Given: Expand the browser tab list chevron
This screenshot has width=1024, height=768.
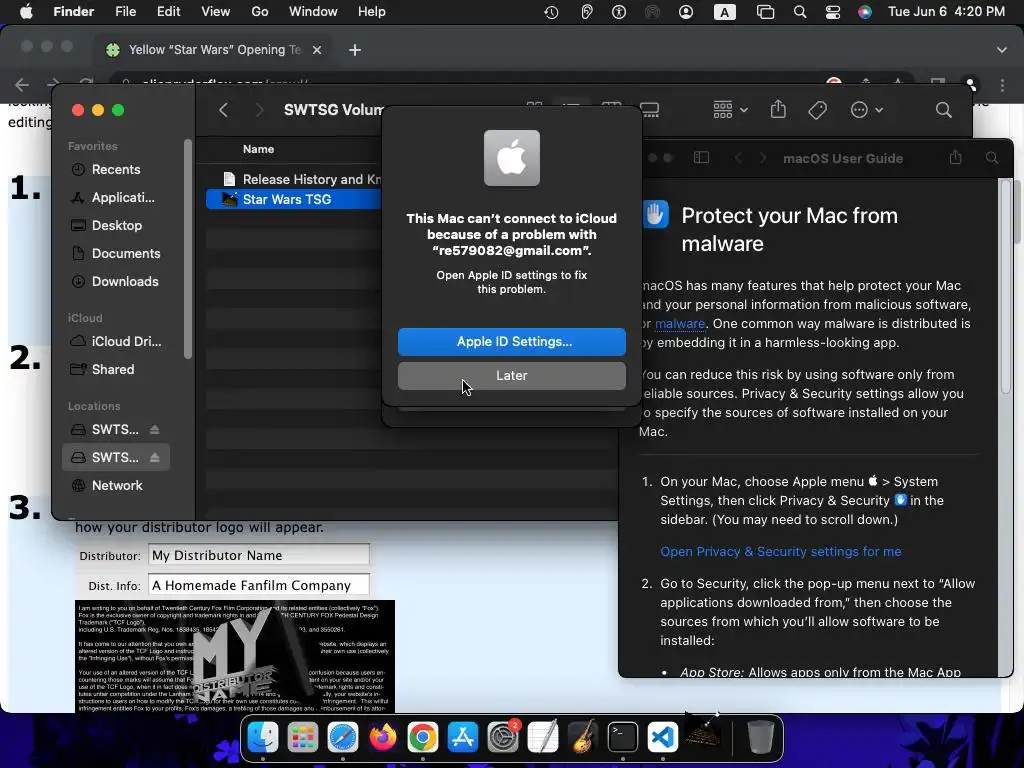Looking at the screenshot, I should click(1002, 50).
